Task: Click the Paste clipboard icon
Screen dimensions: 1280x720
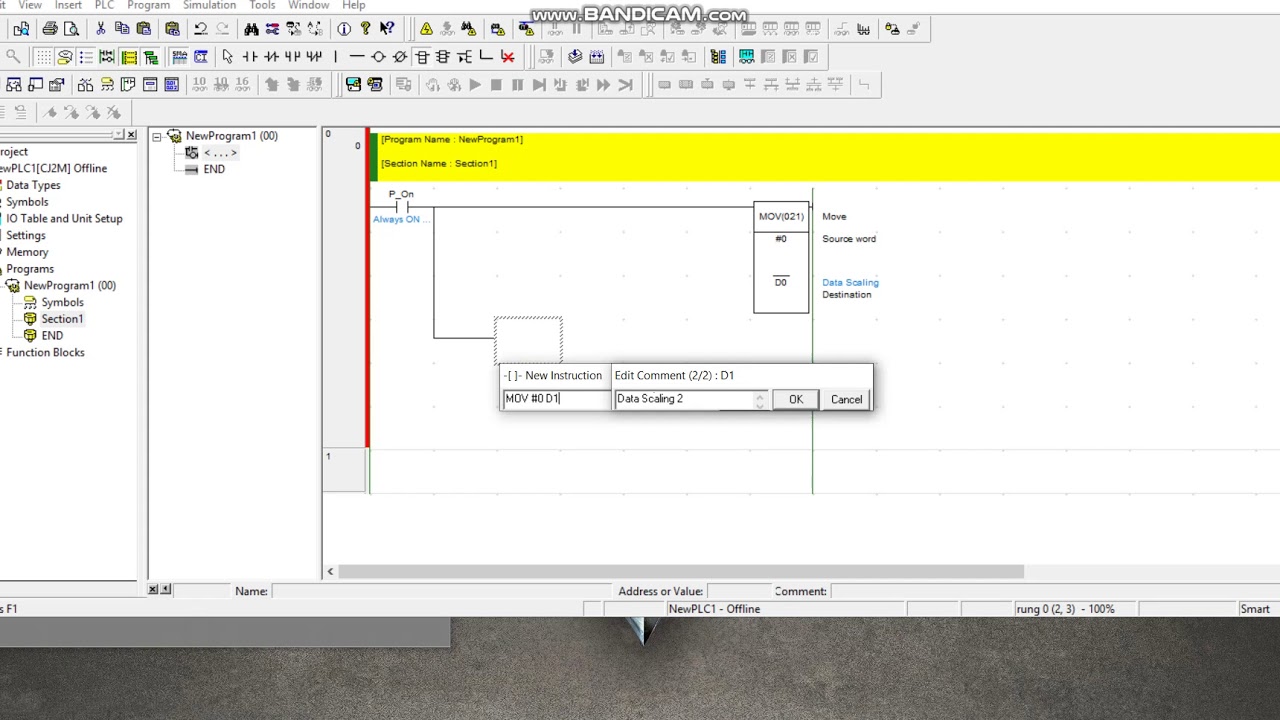Action: [144, 29]
